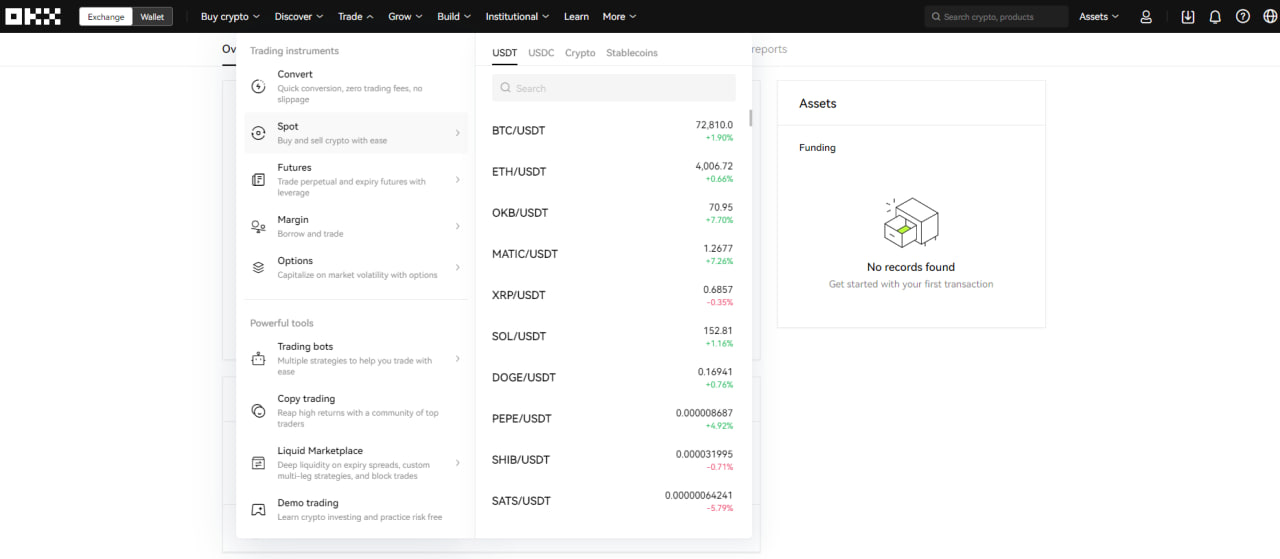Click the magnifier in the top search bar
1280x559 pixels.
tap(936, 17)
